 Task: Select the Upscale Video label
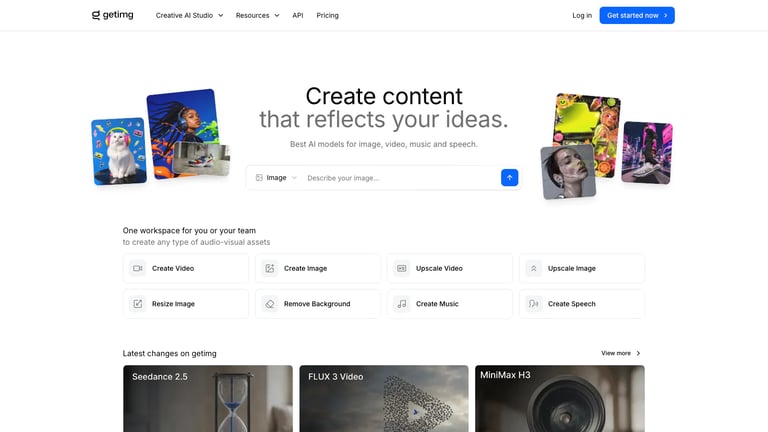click(x=439, y=268)
